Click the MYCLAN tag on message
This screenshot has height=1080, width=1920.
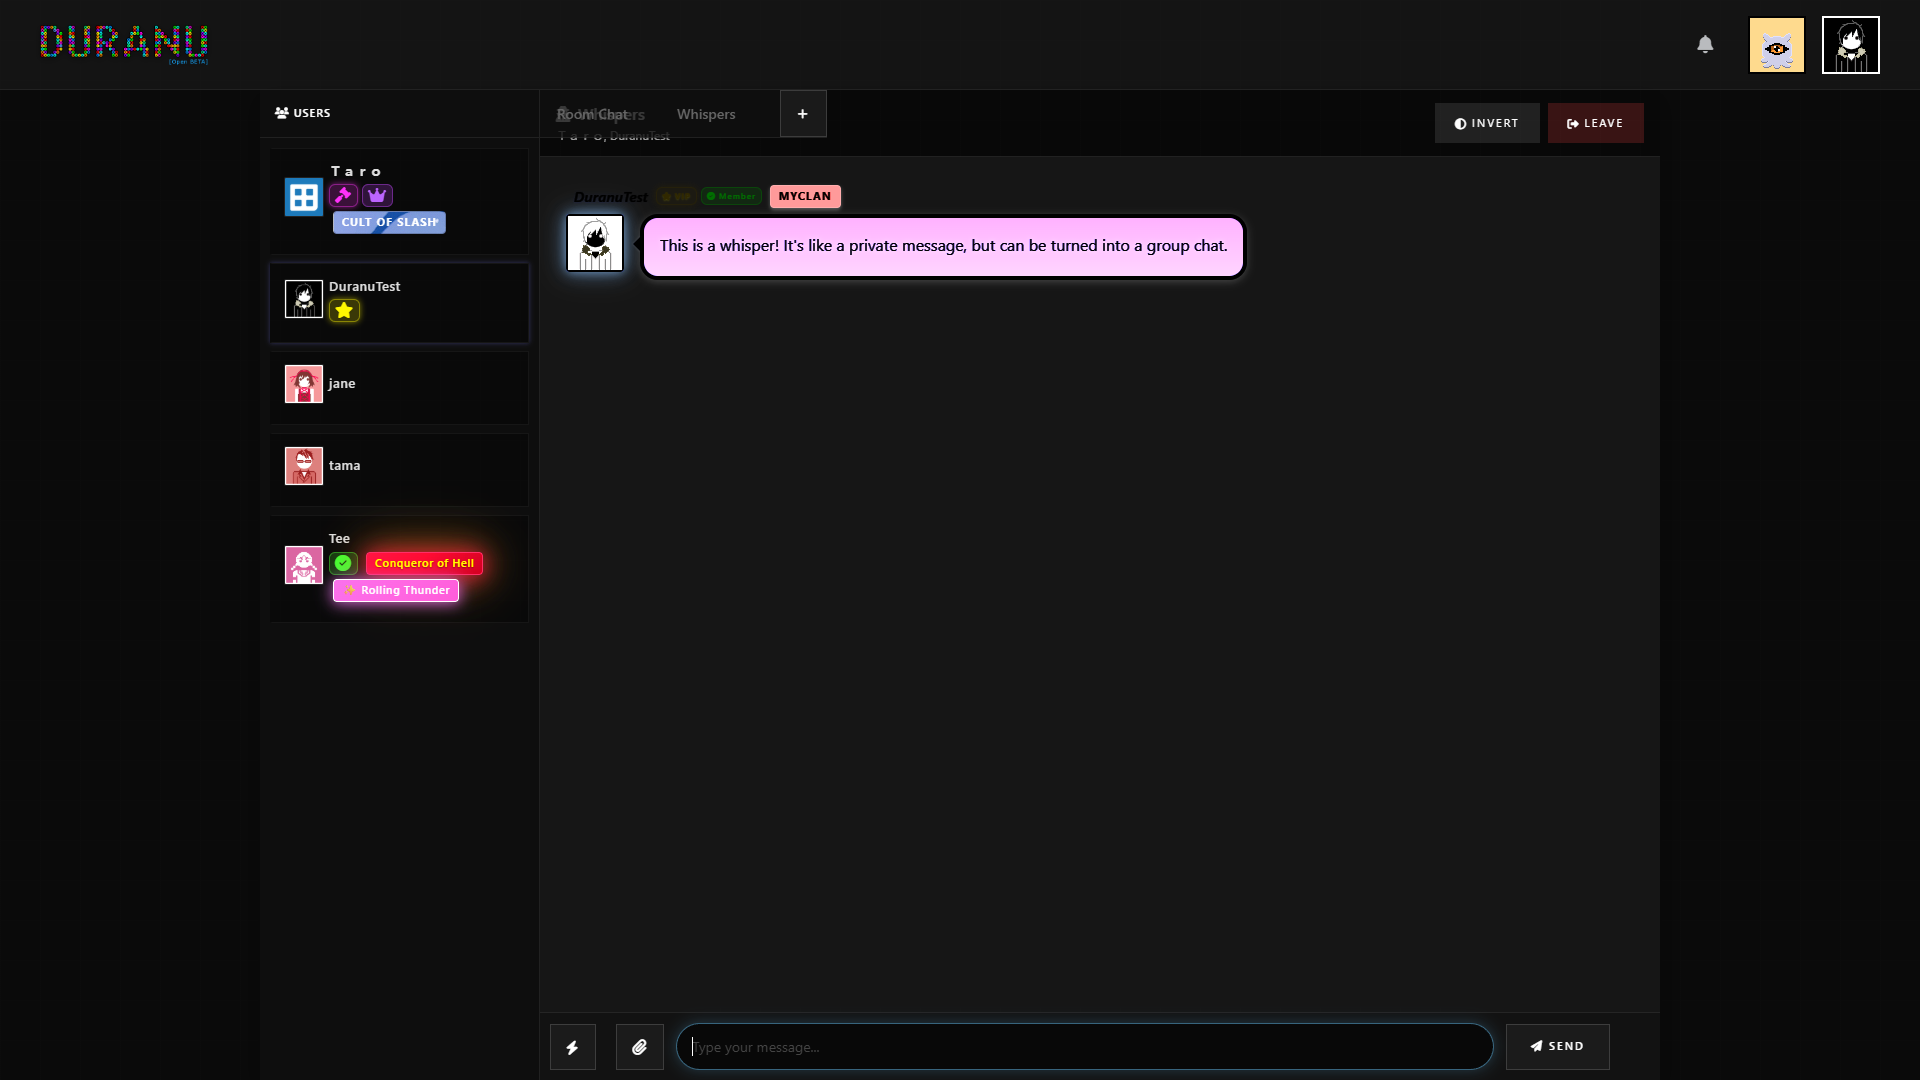(x=804, y=196)
